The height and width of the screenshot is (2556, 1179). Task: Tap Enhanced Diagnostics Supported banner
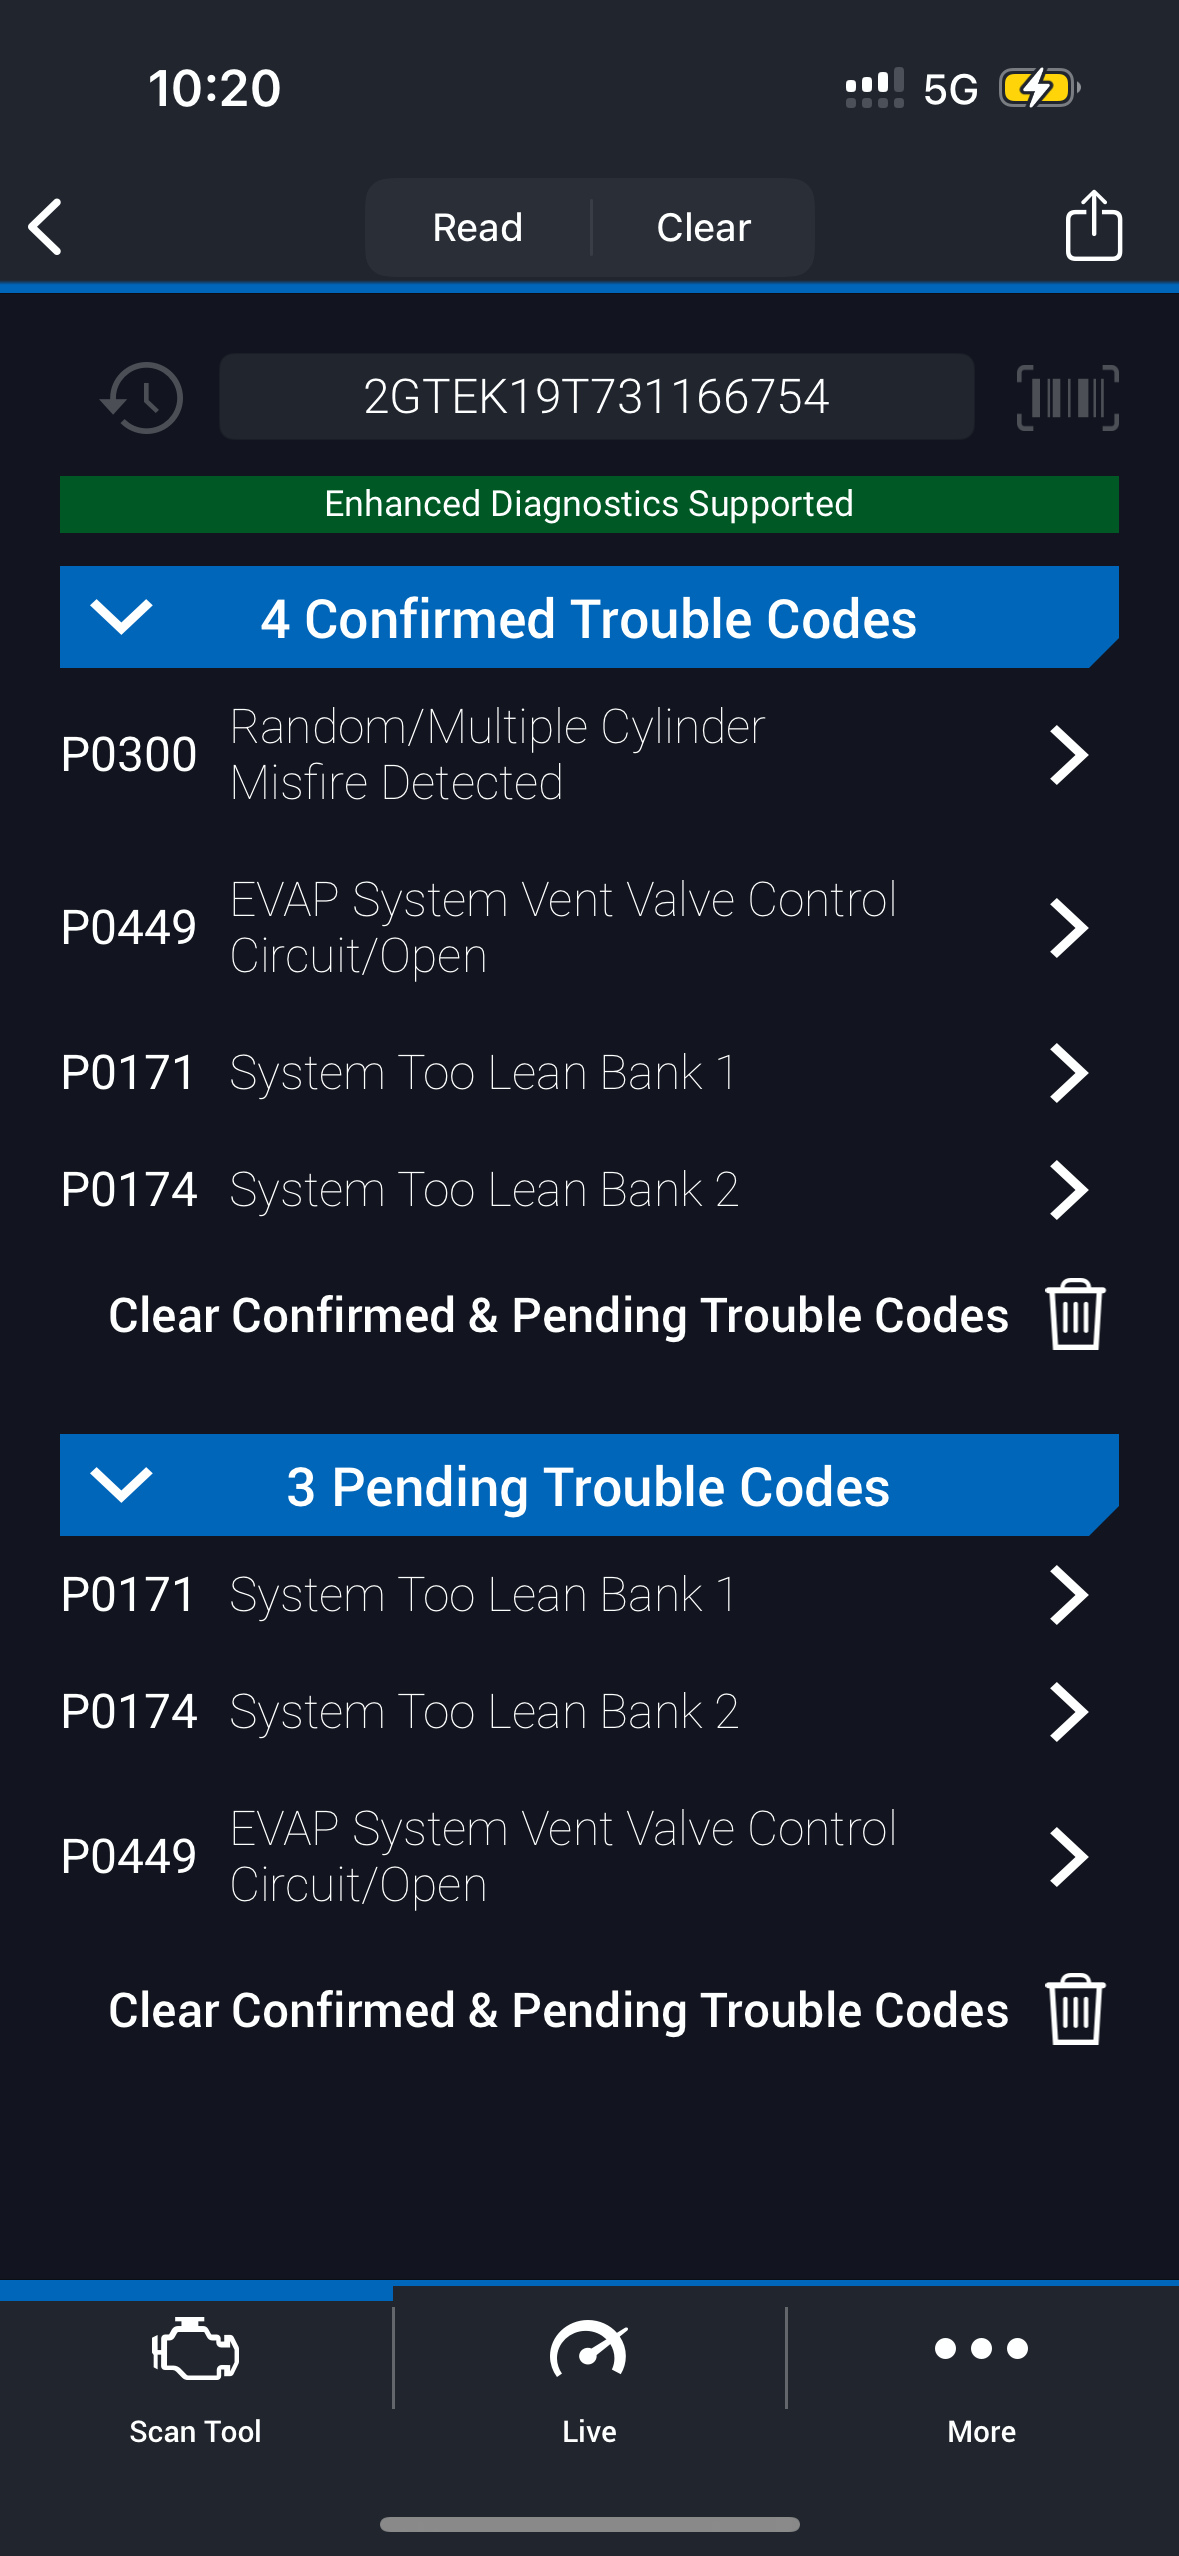pos(589,504)
